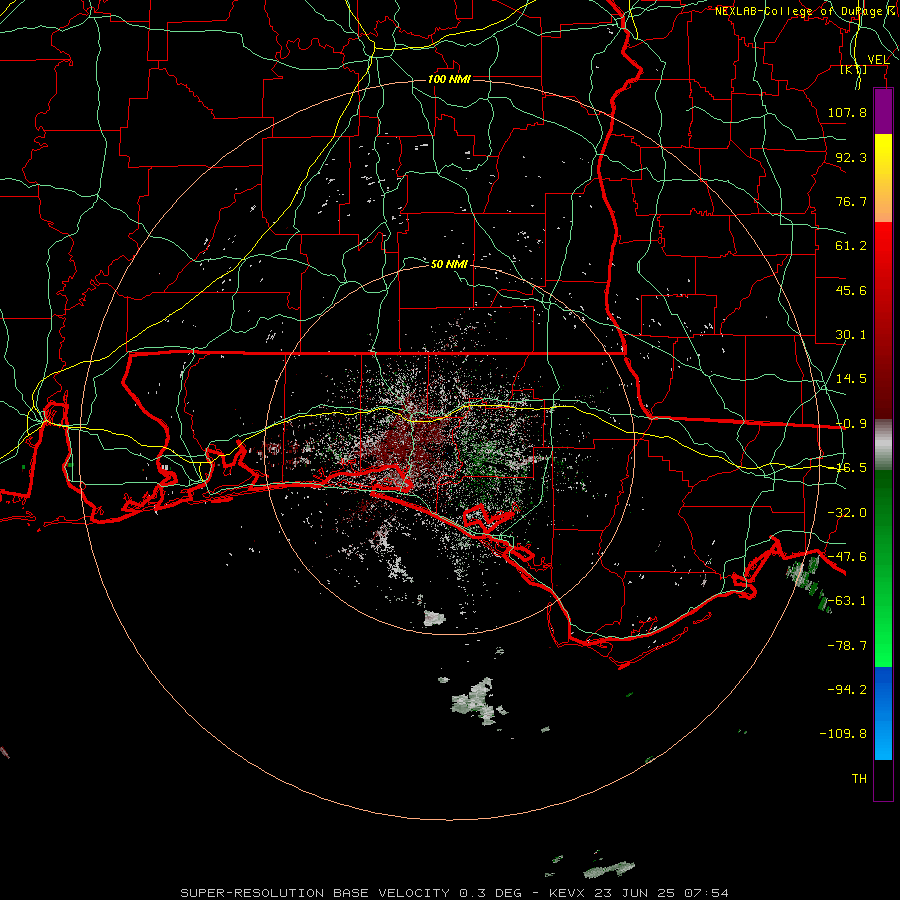The width and height of the screenshot is (900, 900).
Task: Click the NEXLAB-College of DuPage label
Action: click(x=807, y=11)
